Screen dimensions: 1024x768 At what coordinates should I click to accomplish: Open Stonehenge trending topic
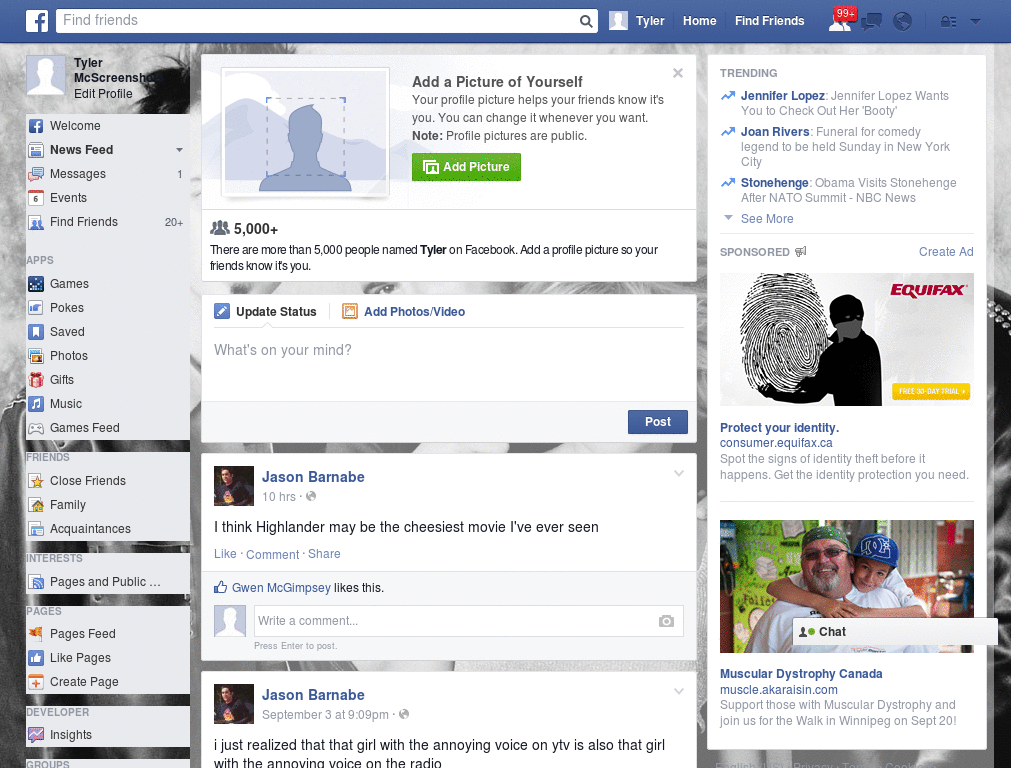(774, 183)
